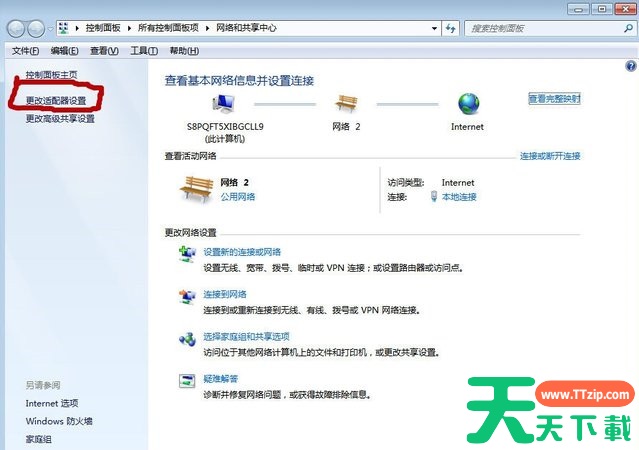Open the 文件(F) menu
Image resolution: width=639 pixels, height=450 pixels.
click(x=25, y=51)
